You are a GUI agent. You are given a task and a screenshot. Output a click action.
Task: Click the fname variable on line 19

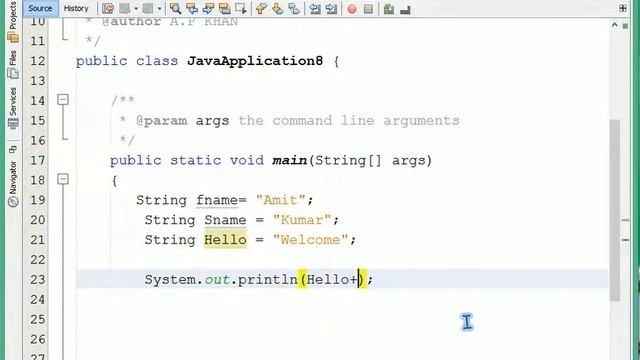(x=217, y=200)
